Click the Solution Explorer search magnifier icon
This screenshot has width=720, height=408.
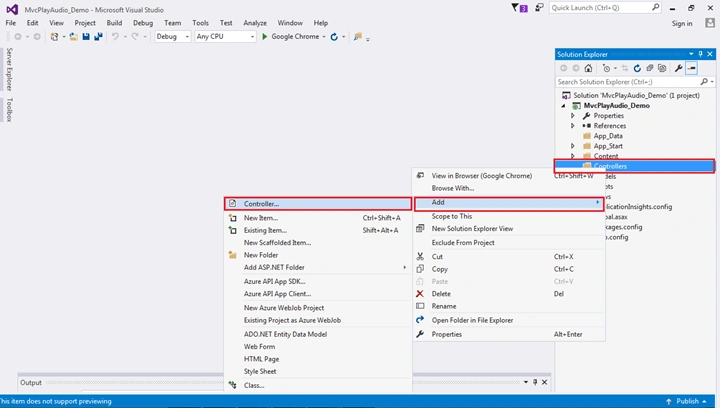click(x=704, y=82)
